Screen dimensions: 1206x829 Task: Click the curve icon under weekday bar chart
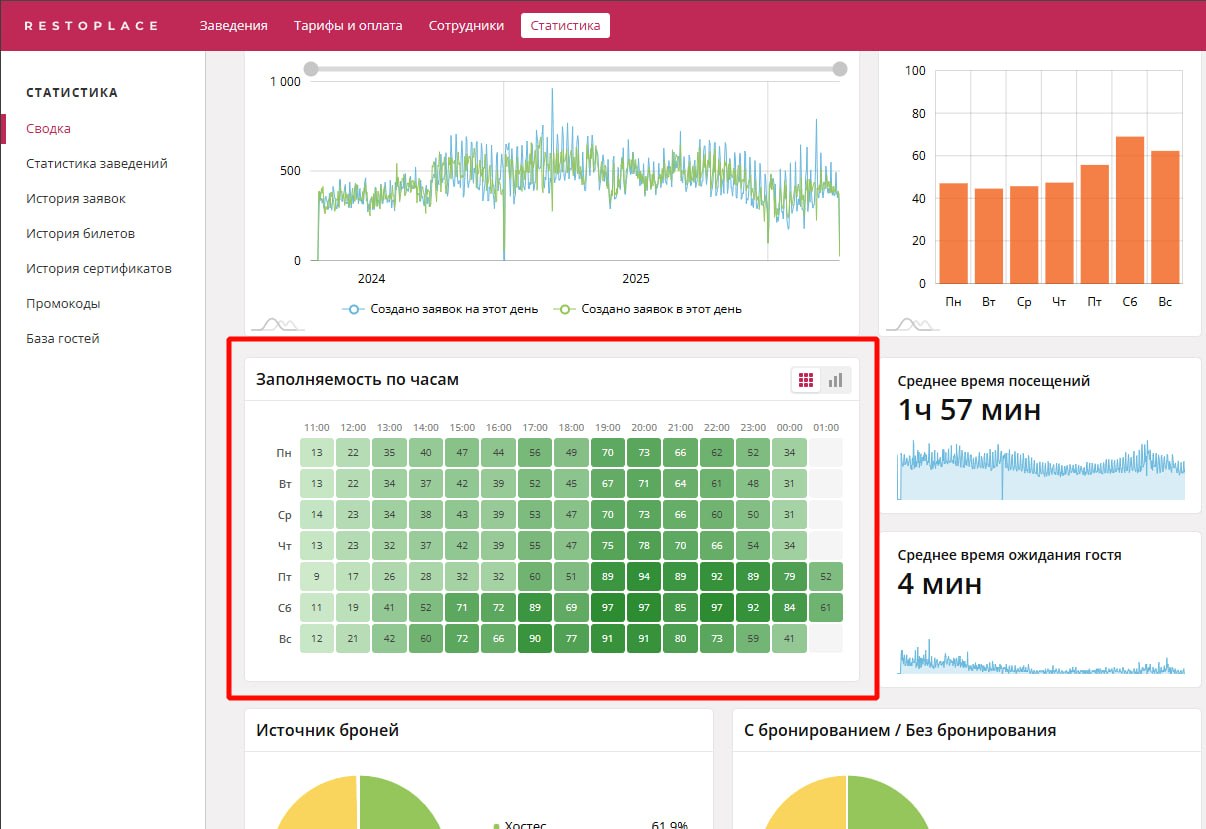click(906, 323)
